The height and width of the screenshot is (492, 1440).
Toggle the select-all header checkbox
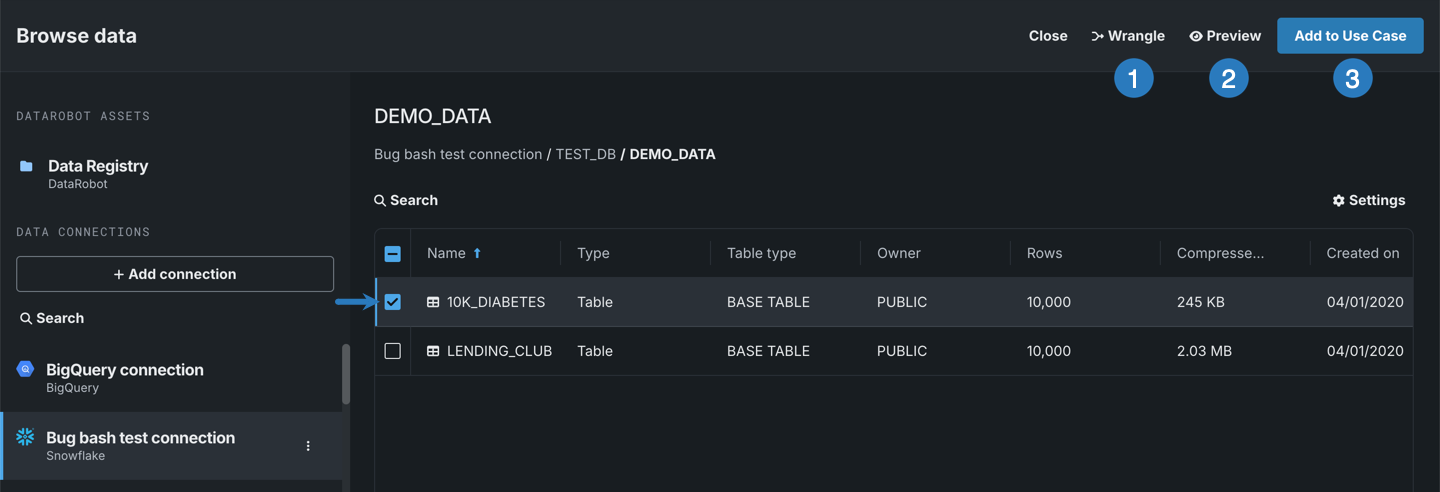coord(393,254)
